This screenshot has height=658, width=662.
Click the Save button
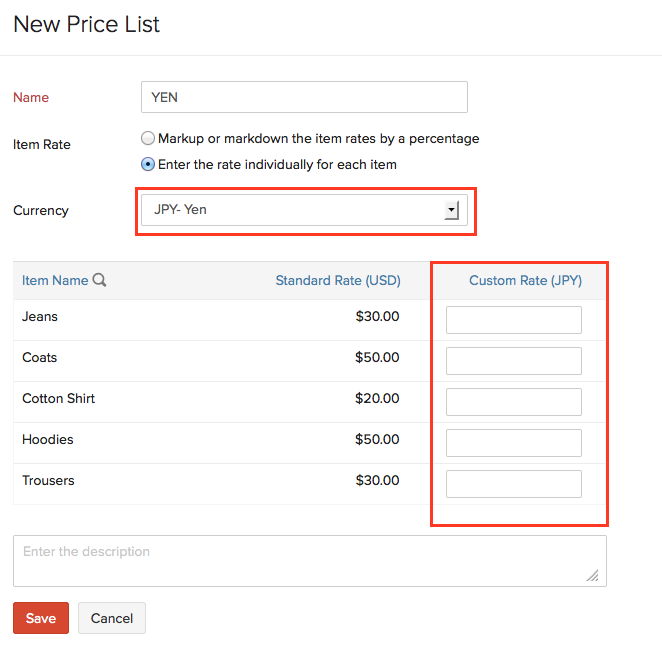[41, 618]
